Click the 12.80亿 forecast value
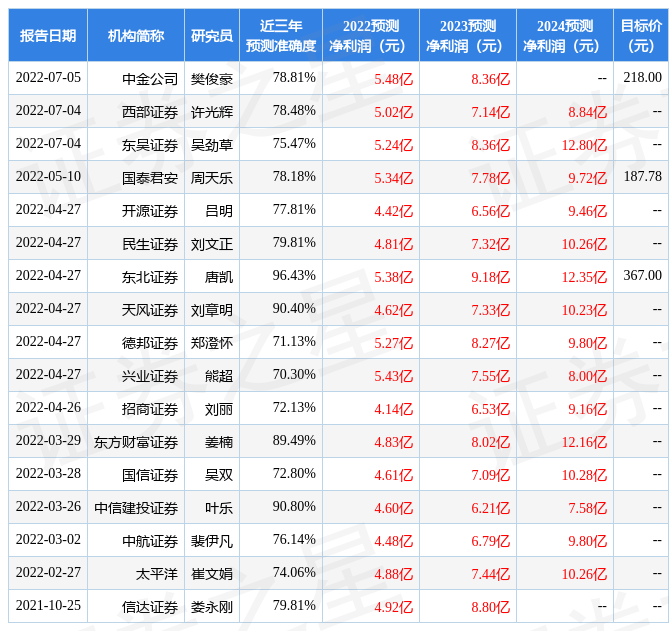 click(x=584, y=145)
